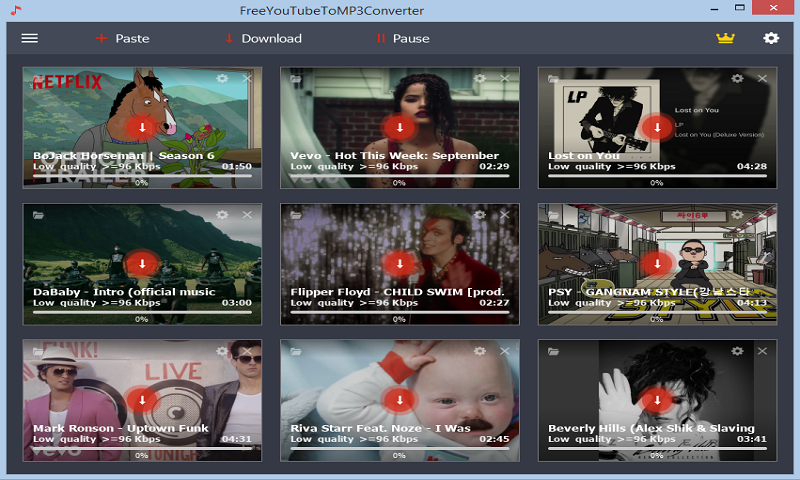Screen dimensions: 800x480
Task: Download the PSY Gangnam Style track
Action: click(x=657, y=264)
